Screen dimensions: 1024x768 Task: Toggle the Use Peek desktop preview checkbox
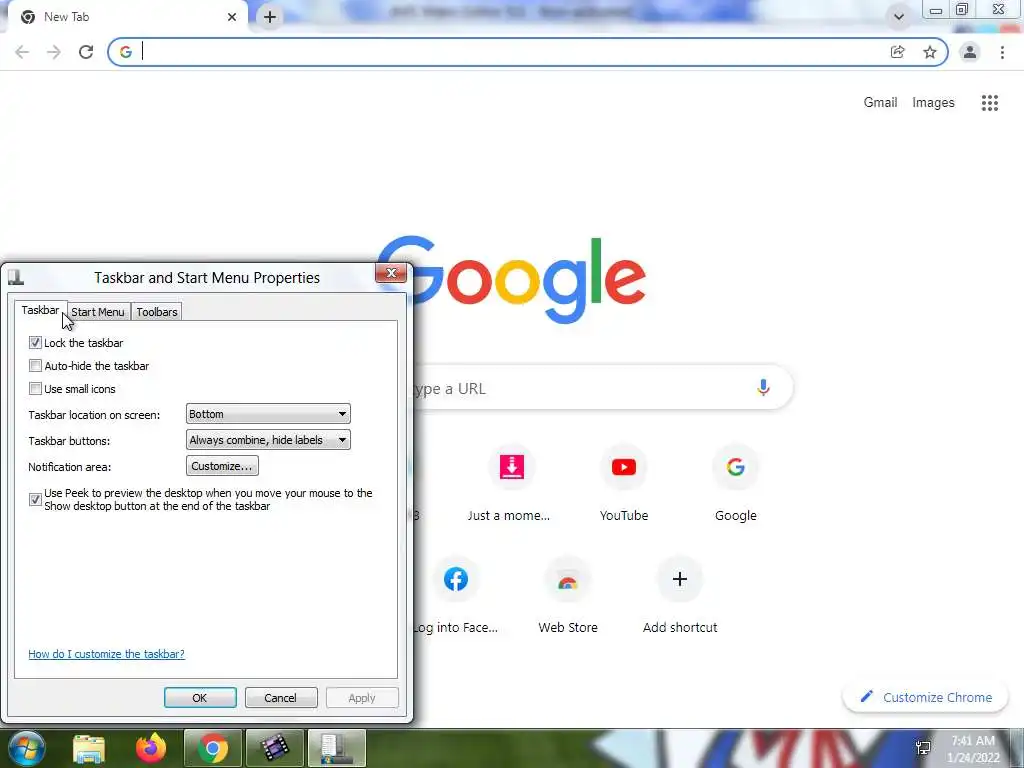[35, 500]
